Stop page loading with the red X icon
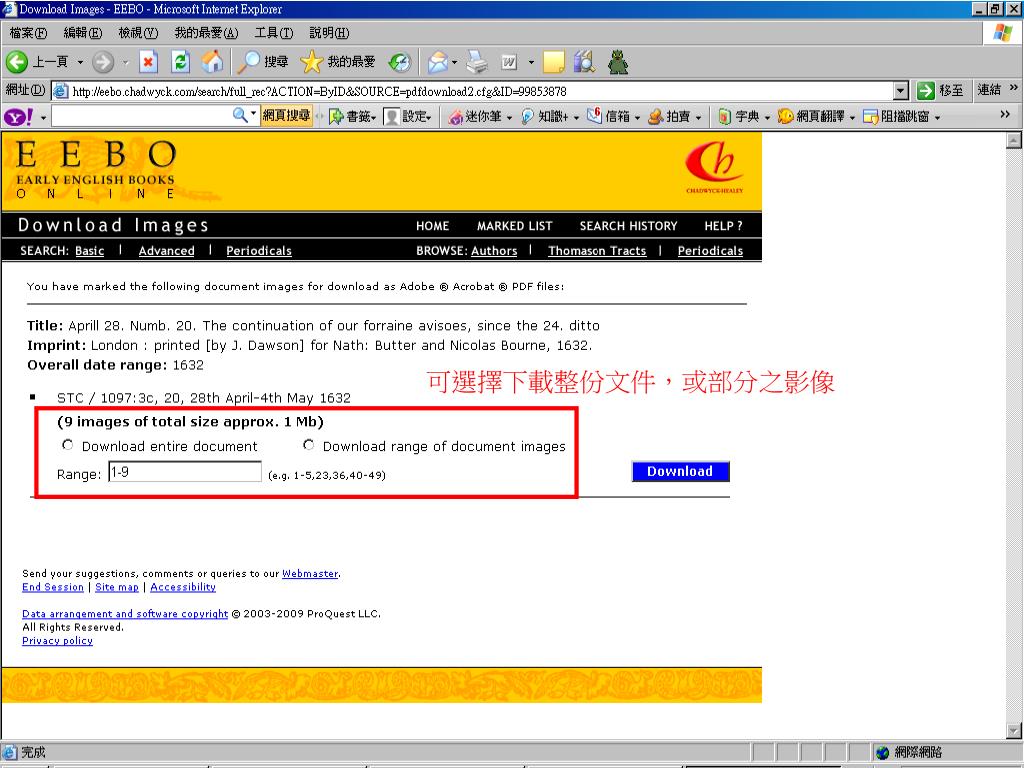This screenshot has width=1024, height=768. click(148, 62)
